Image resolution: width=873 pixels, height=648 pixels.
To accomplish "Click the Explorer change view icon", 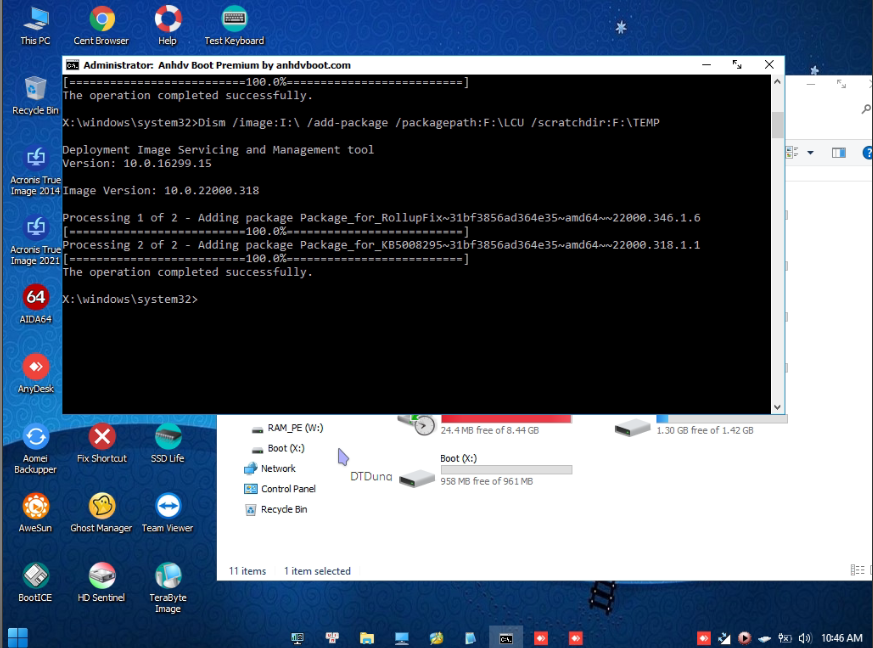I will [792, 153].
